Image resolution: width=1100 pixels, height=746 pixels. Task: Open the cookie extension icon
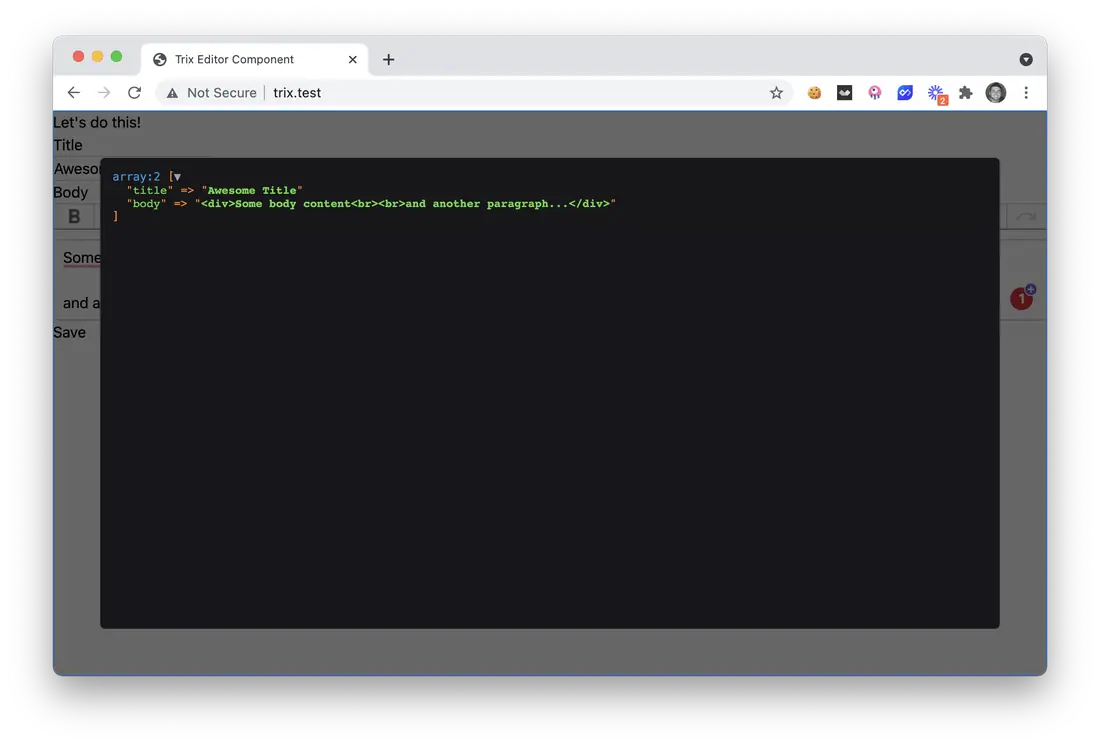814,93
